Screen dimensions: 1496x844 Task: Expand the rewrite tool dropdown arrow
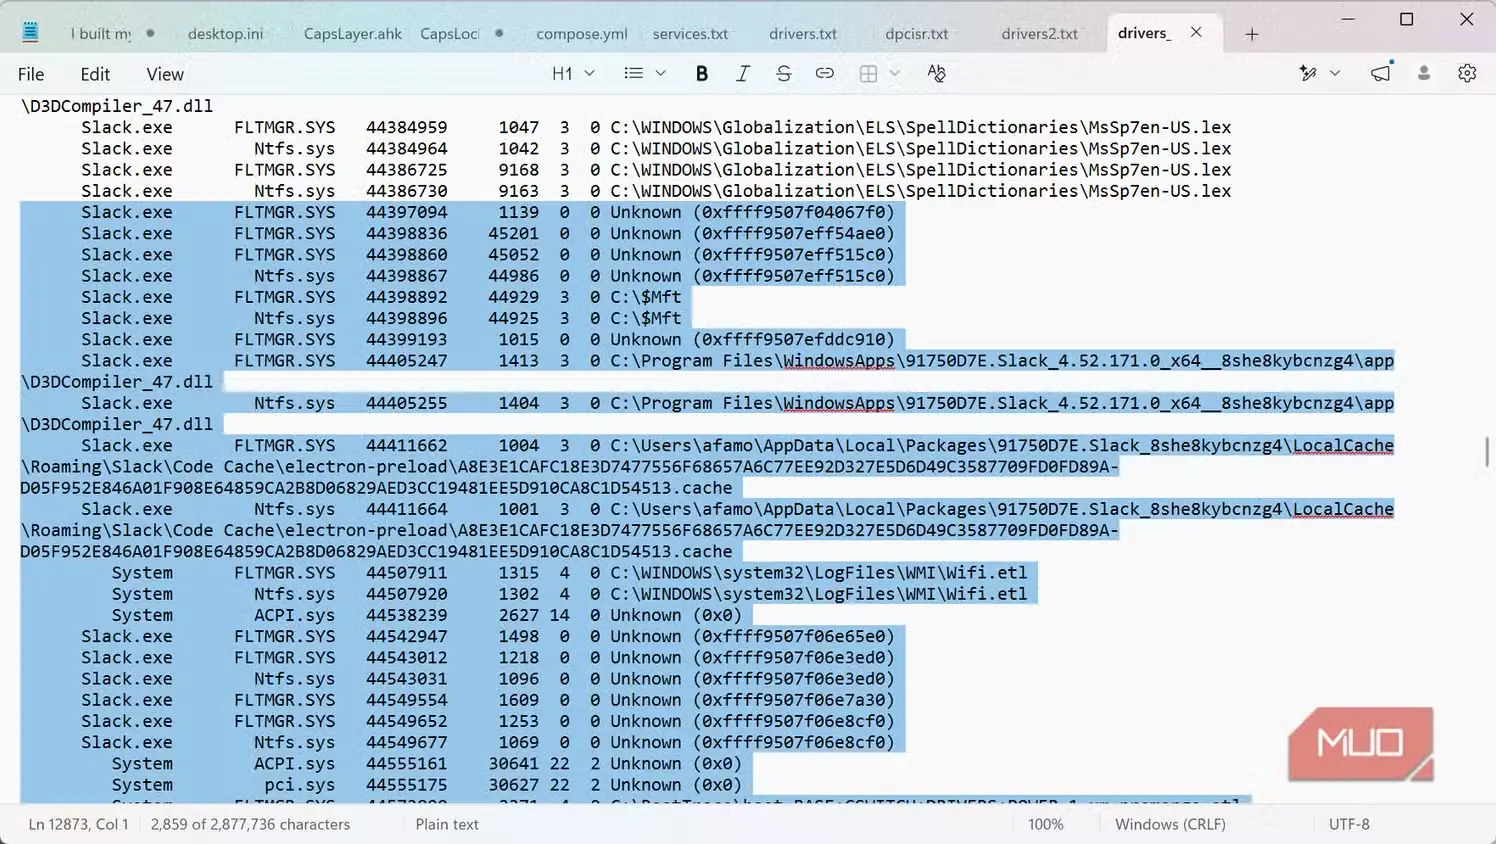click(x=1334, y=73)
